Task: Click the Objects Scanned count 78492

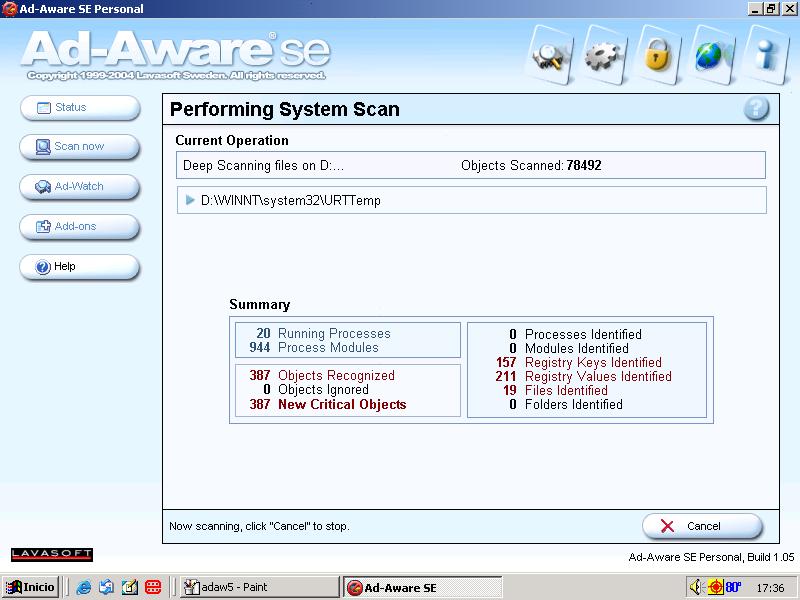Action: [584, 165]
